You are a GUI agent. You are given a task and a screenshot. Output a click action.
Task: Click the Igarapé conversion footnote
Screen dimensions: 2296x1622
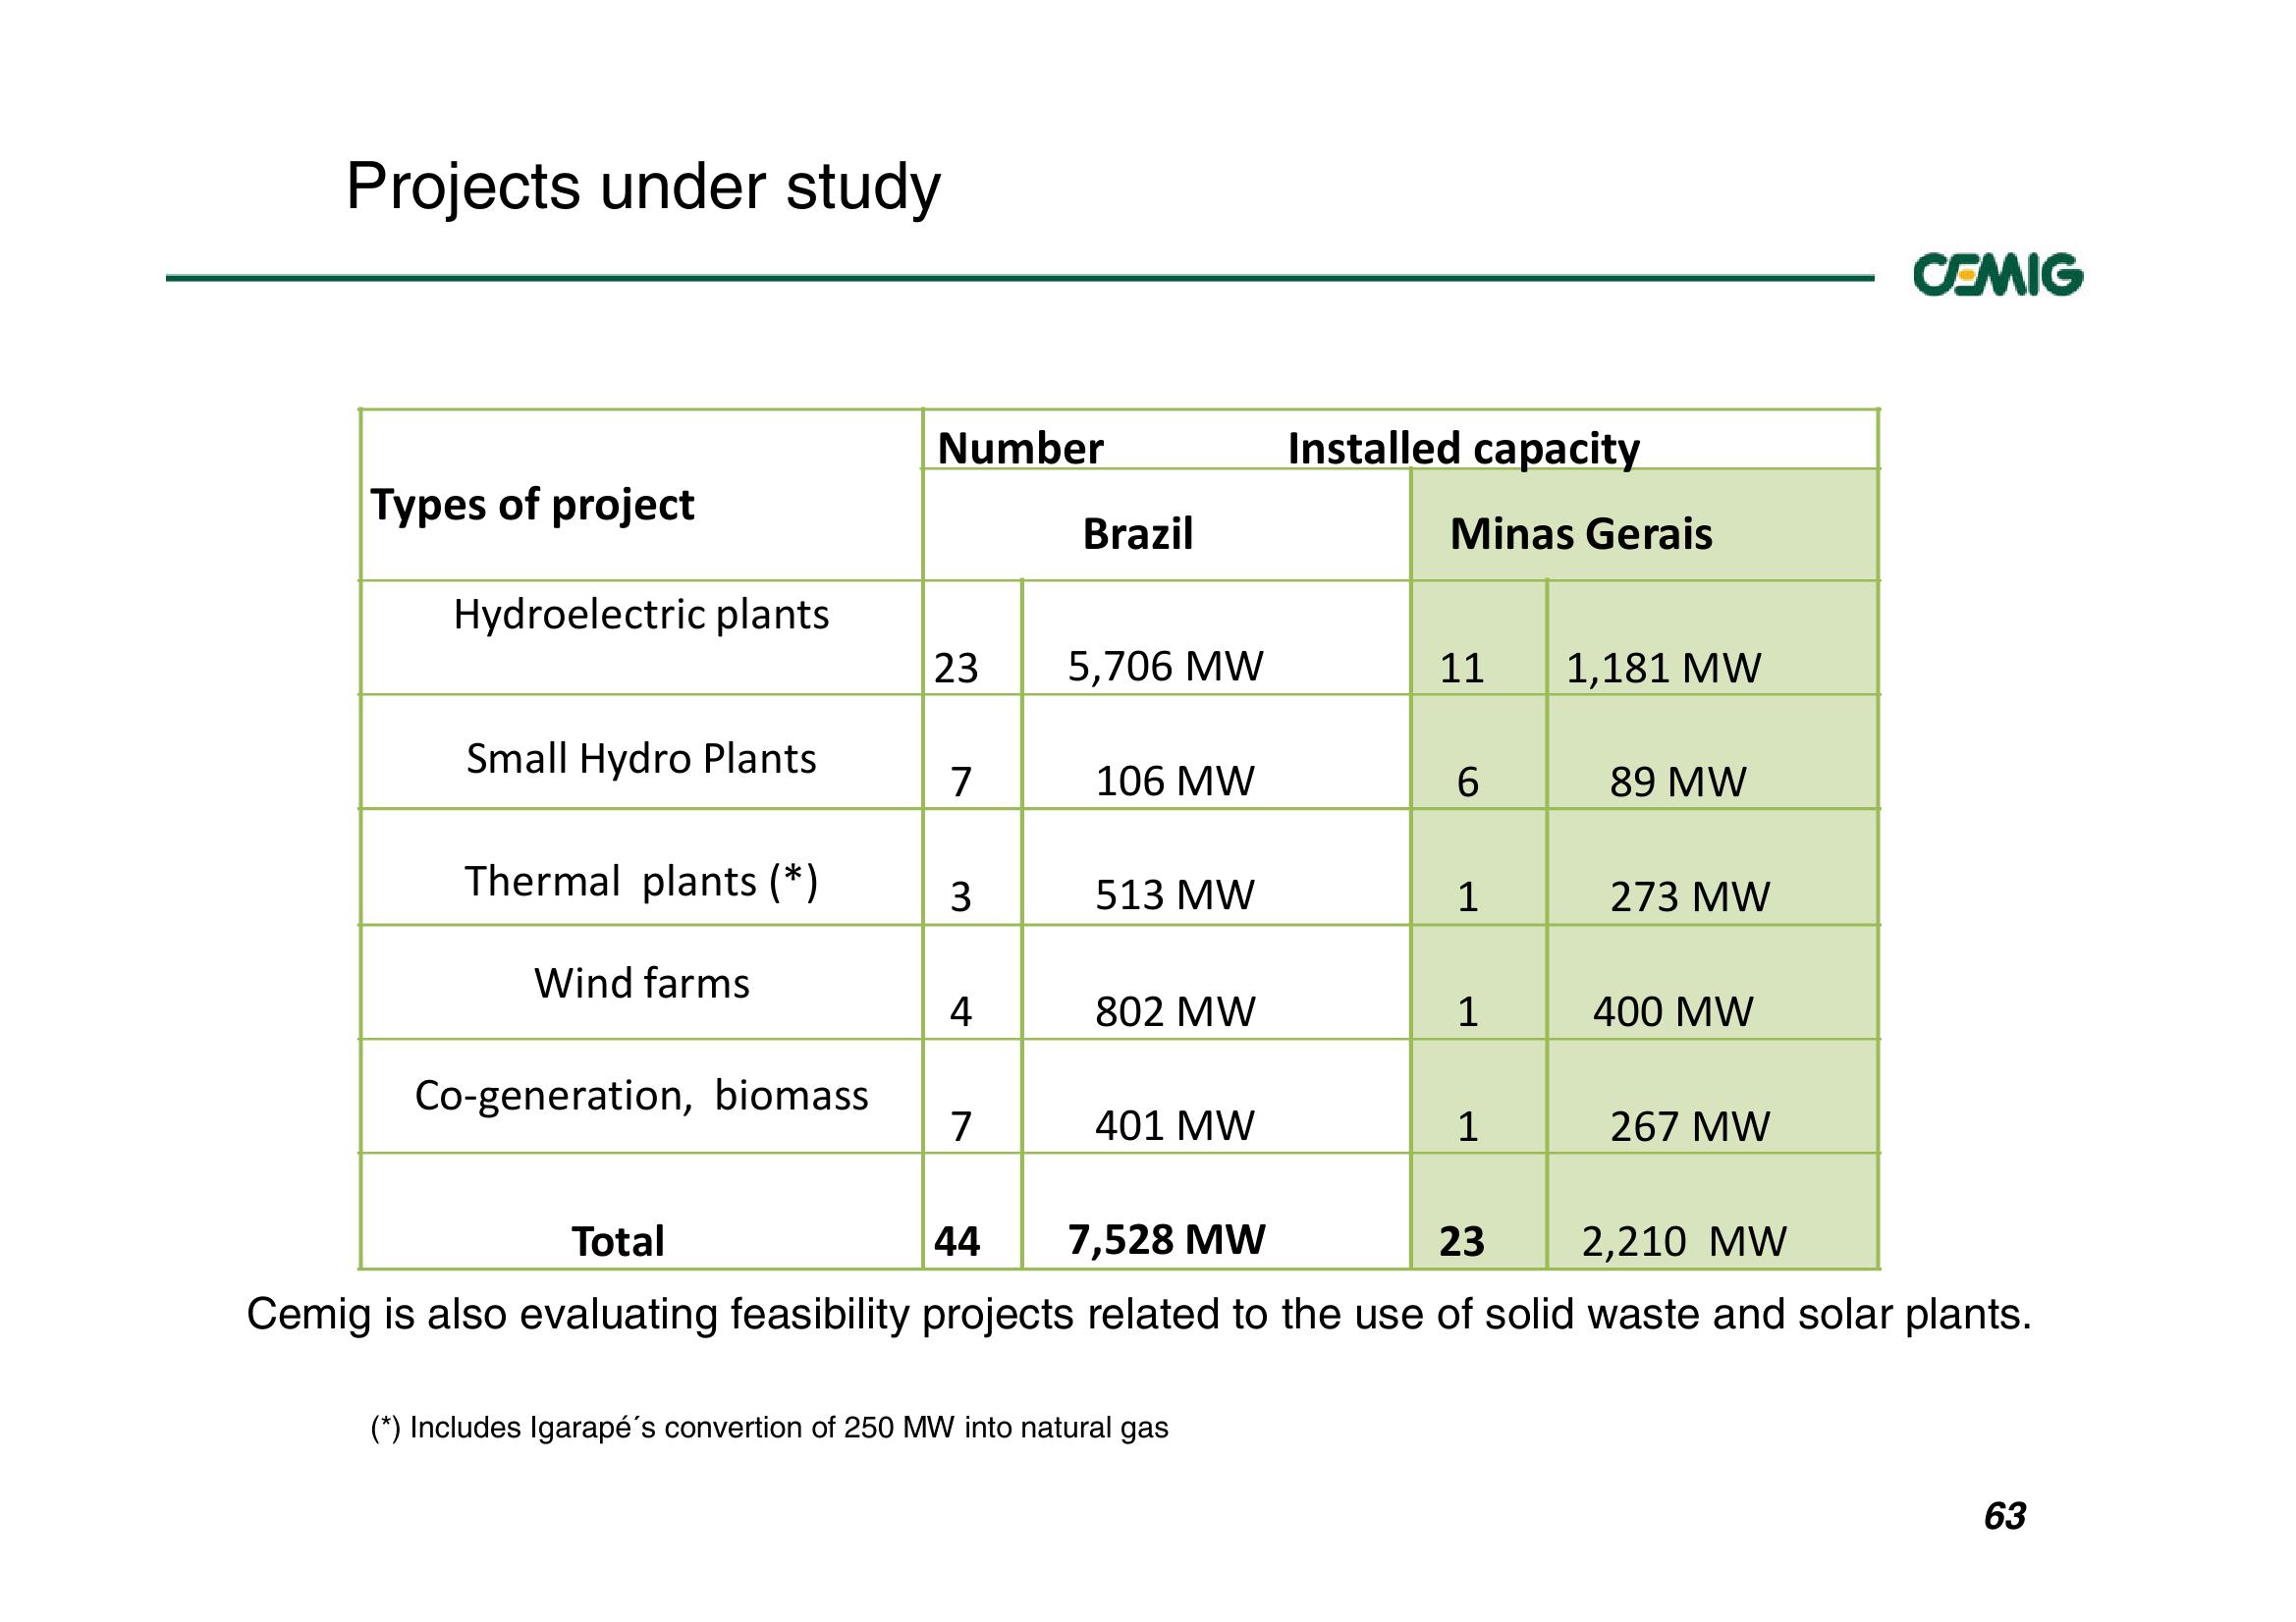[769, 1428]
